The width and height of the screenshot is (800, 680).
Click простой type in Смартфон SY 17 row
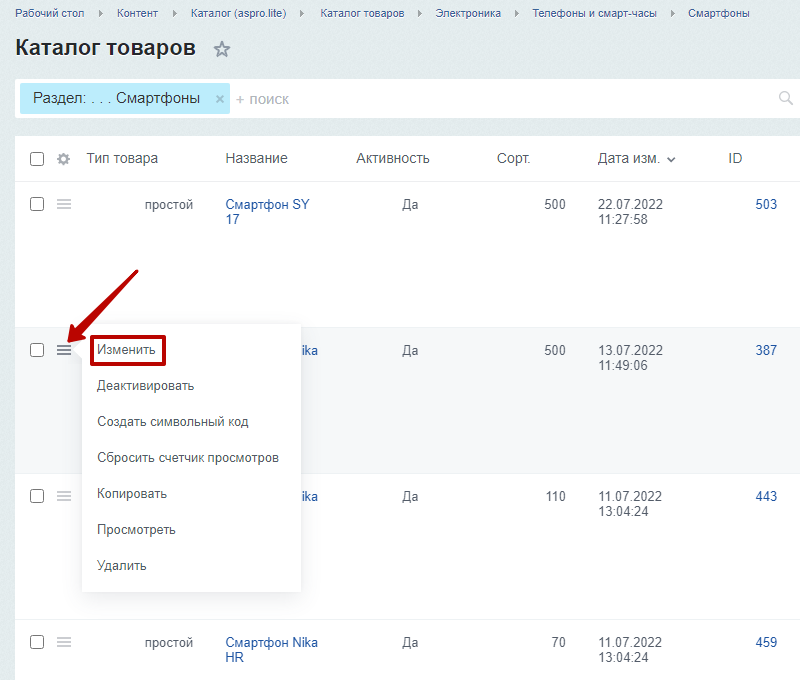[169, 205]
